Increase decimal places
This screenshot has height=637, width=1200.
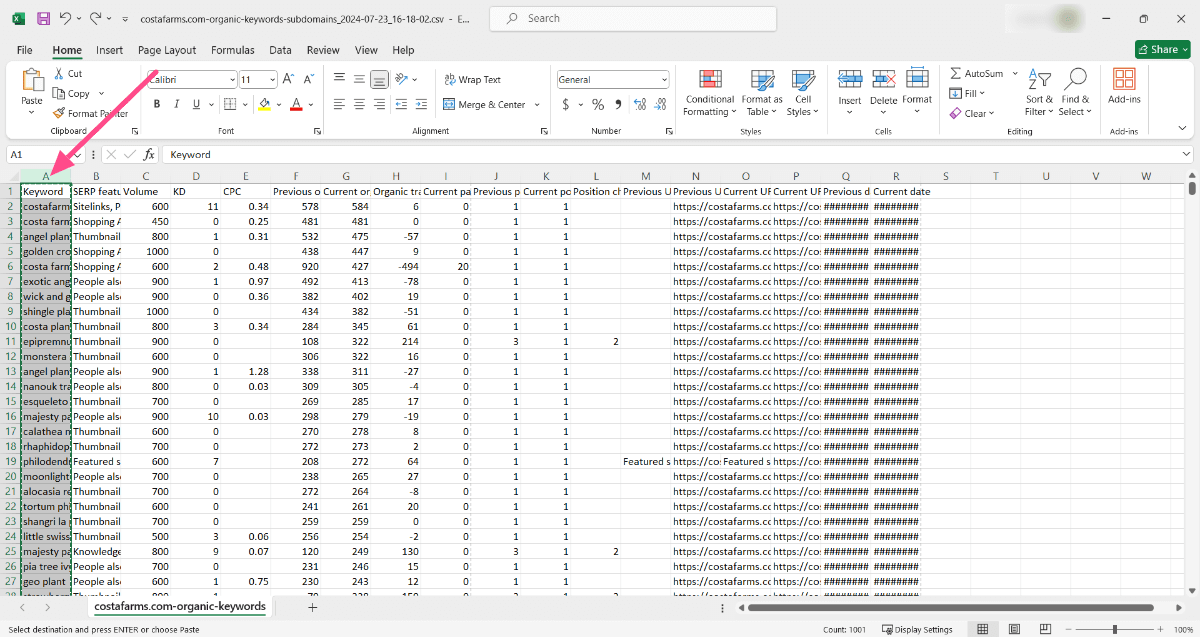pyautogui.click(x=642, y=104)
